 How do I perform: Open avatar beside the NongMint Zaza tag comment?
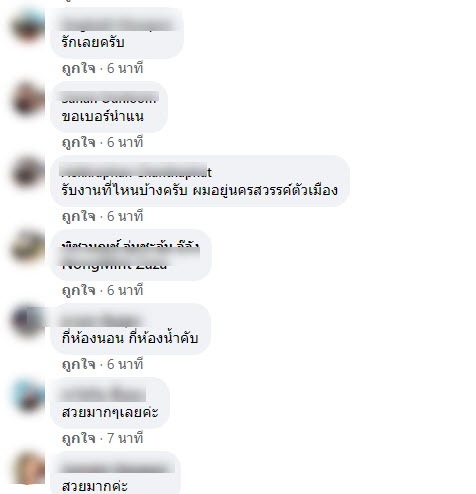click(x=28, y=247)
